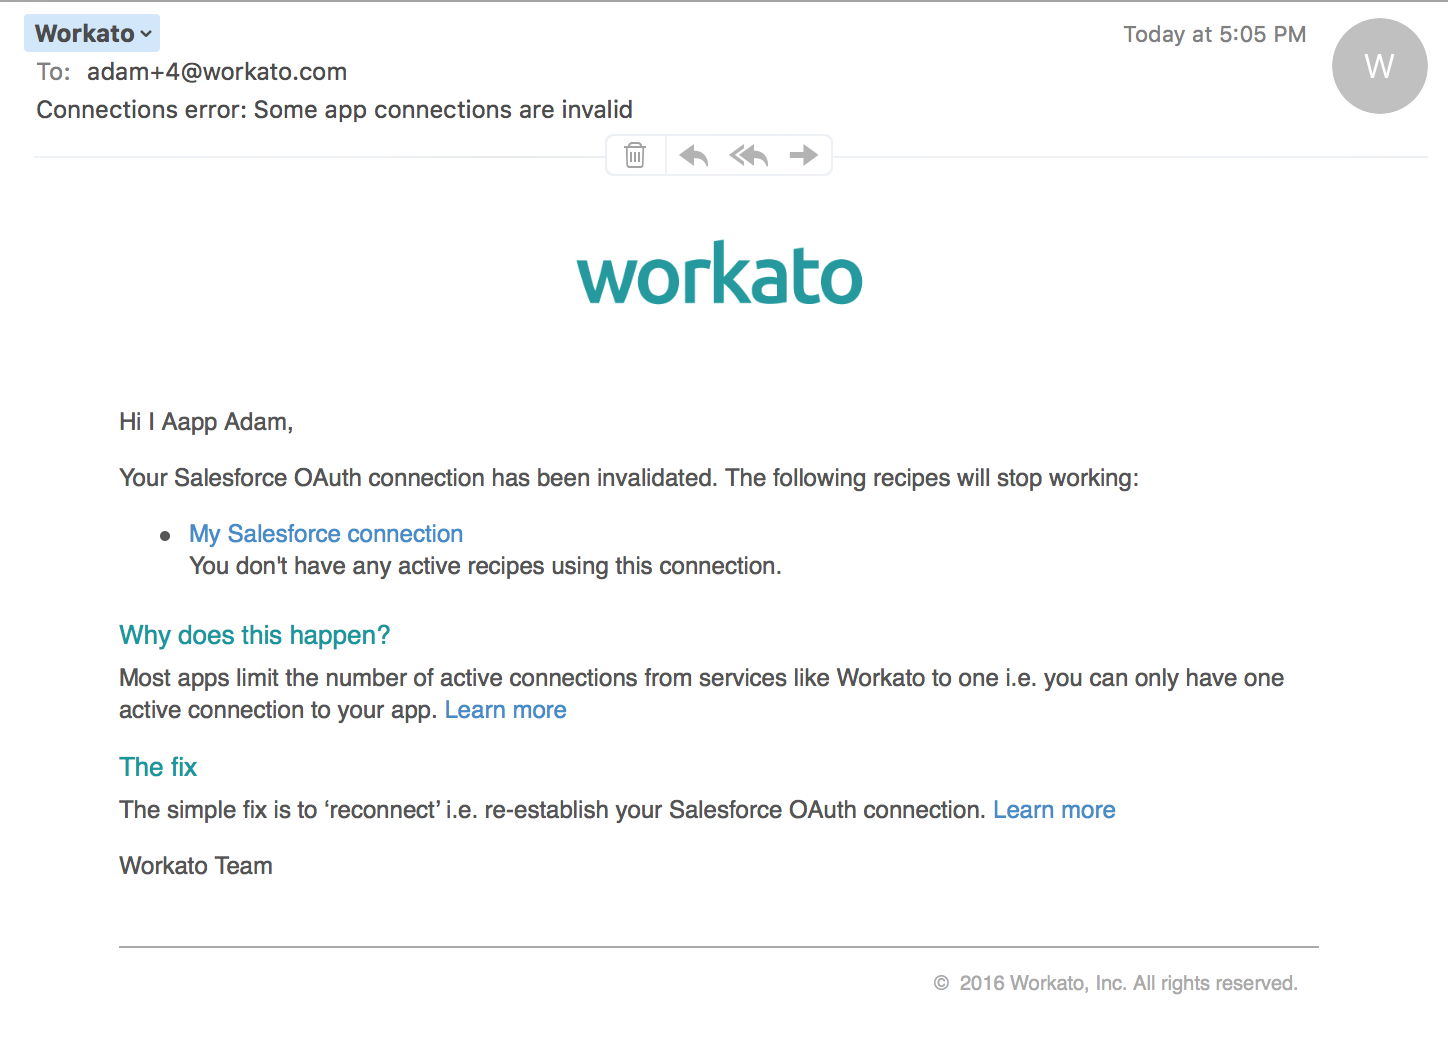Open the Workato sender dropdown
Screen dimensions: 1448x1064
[x=92, y=33]
